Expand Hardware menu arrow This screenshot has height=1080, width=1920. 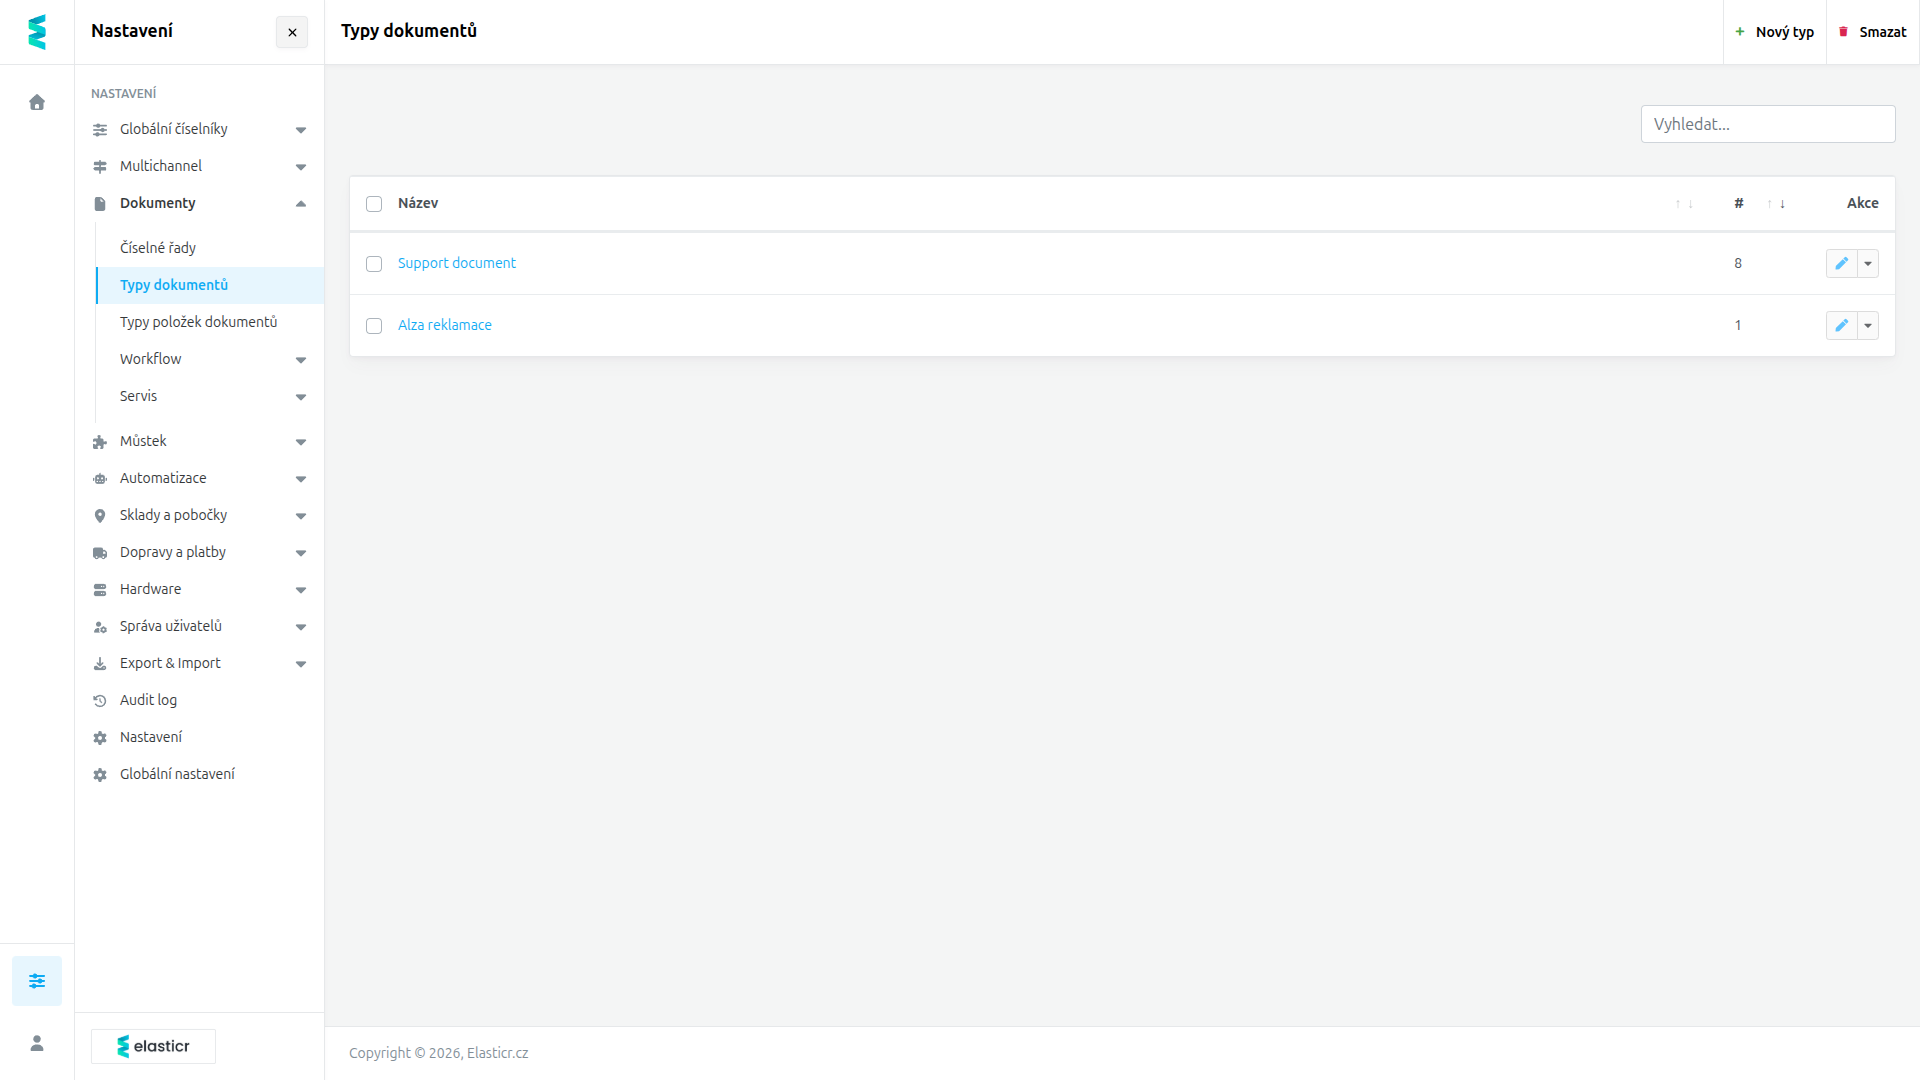pos(301,590)
